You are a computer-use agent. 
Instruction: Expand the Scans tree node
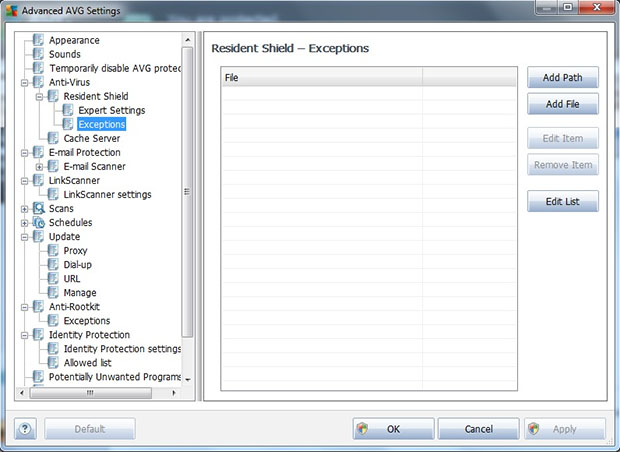pos(25,209)
